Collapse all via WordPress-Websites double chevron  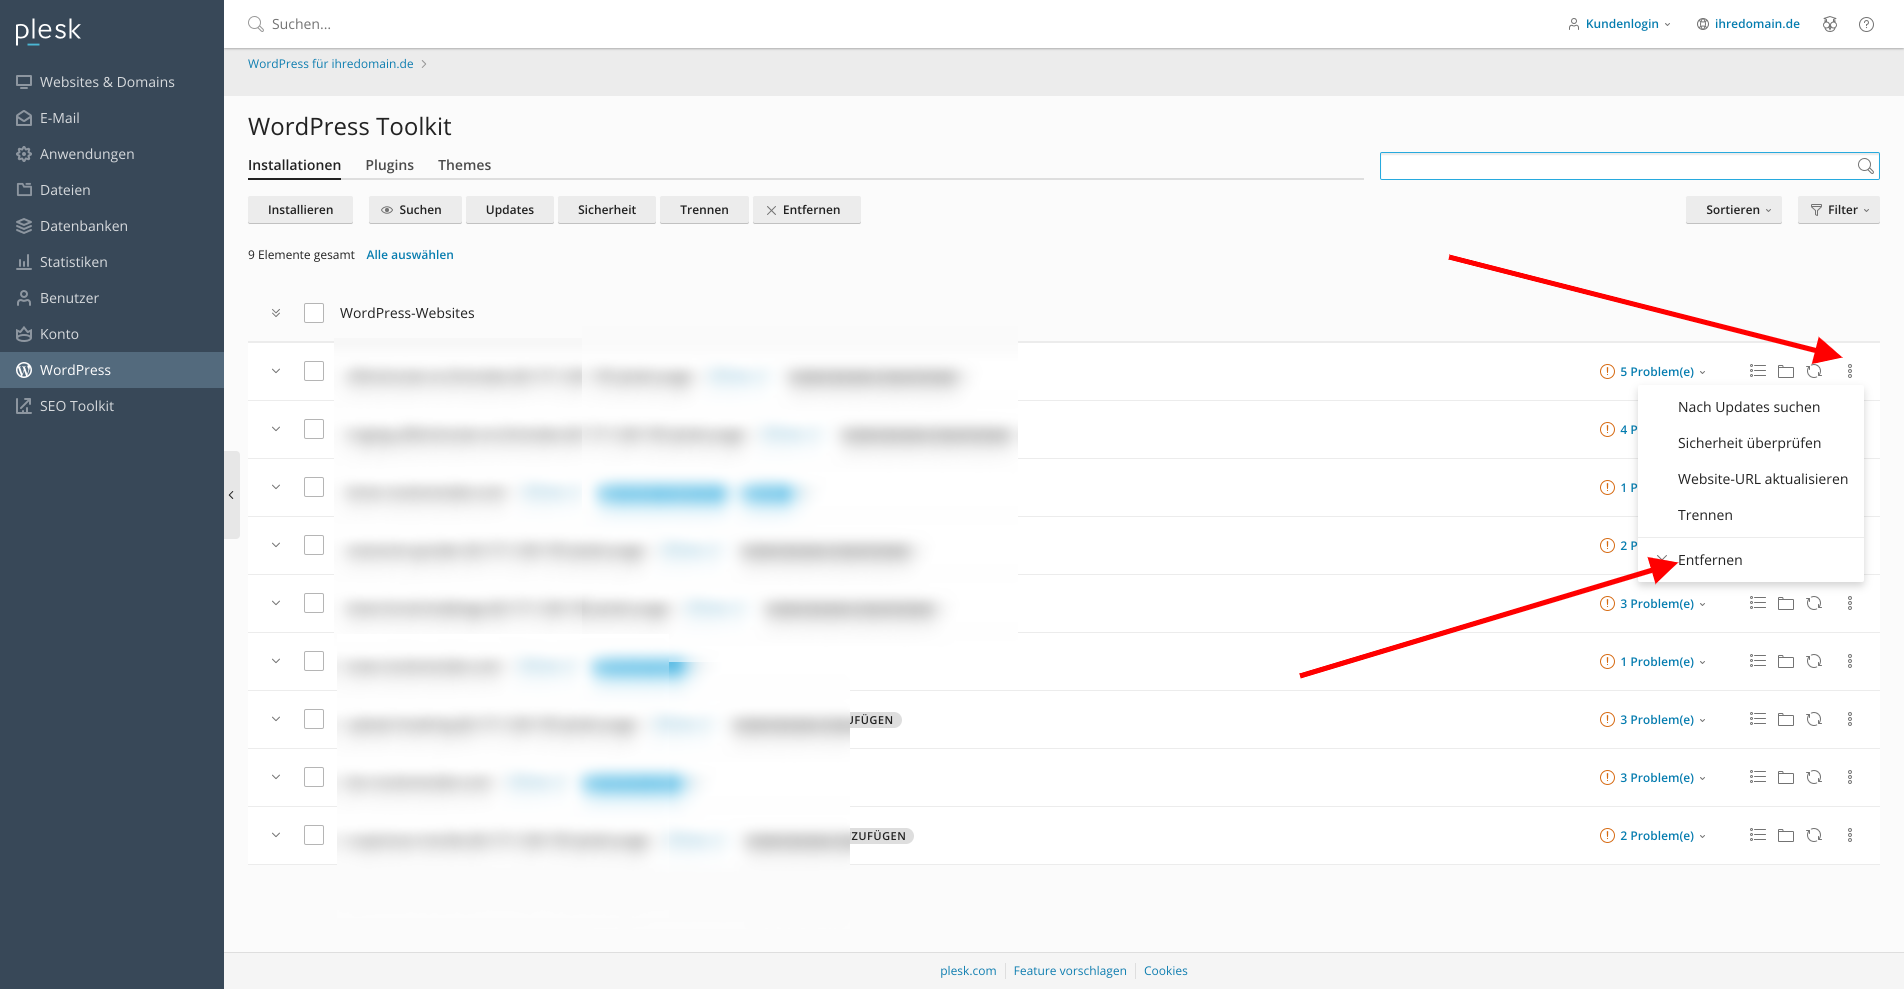(x=276, y=313)
